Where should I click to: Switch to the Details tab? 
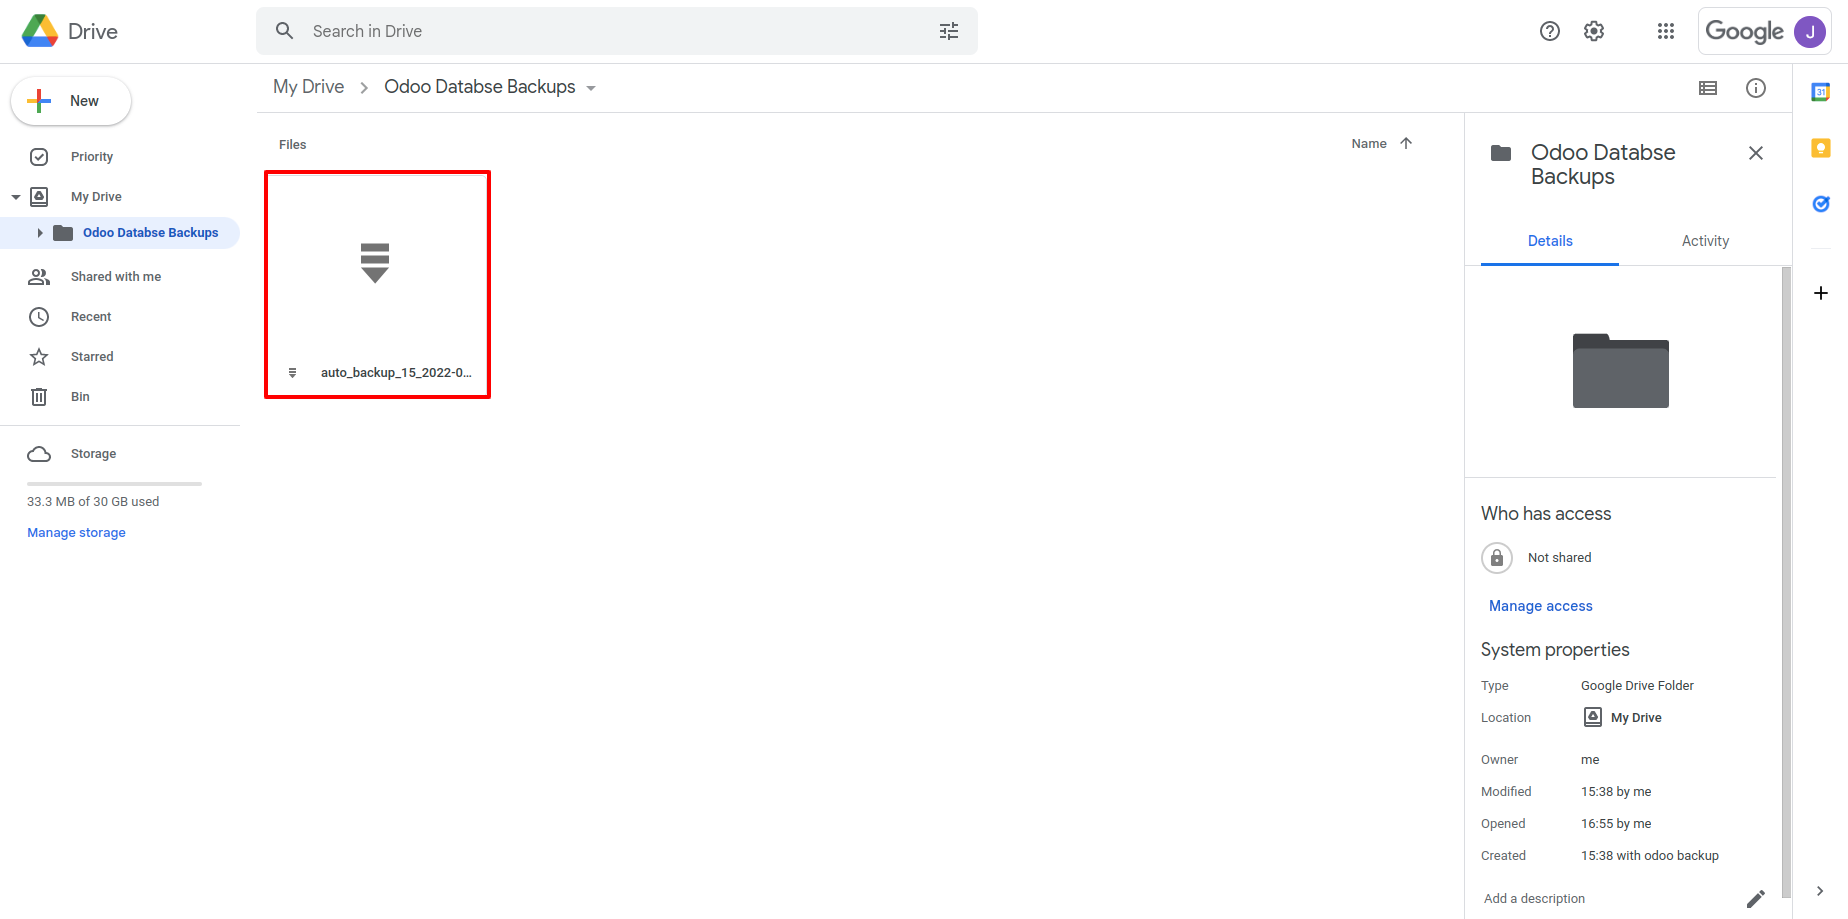(1550, 241)
